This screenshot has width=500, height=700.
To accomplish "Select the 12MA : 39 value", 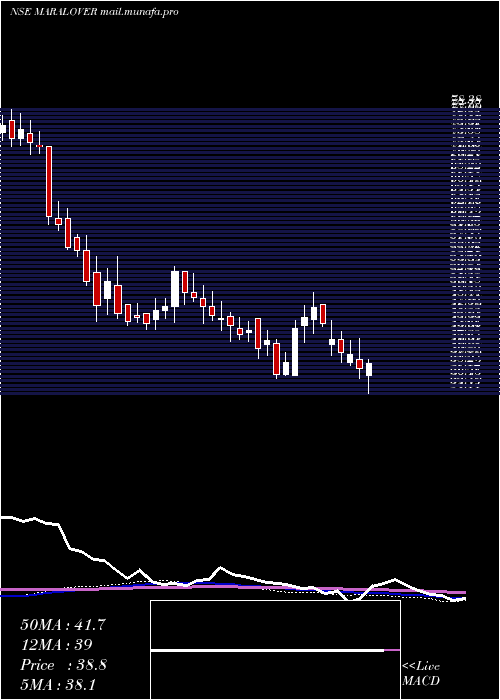I will pyautogui.click(x=56, y=645).
